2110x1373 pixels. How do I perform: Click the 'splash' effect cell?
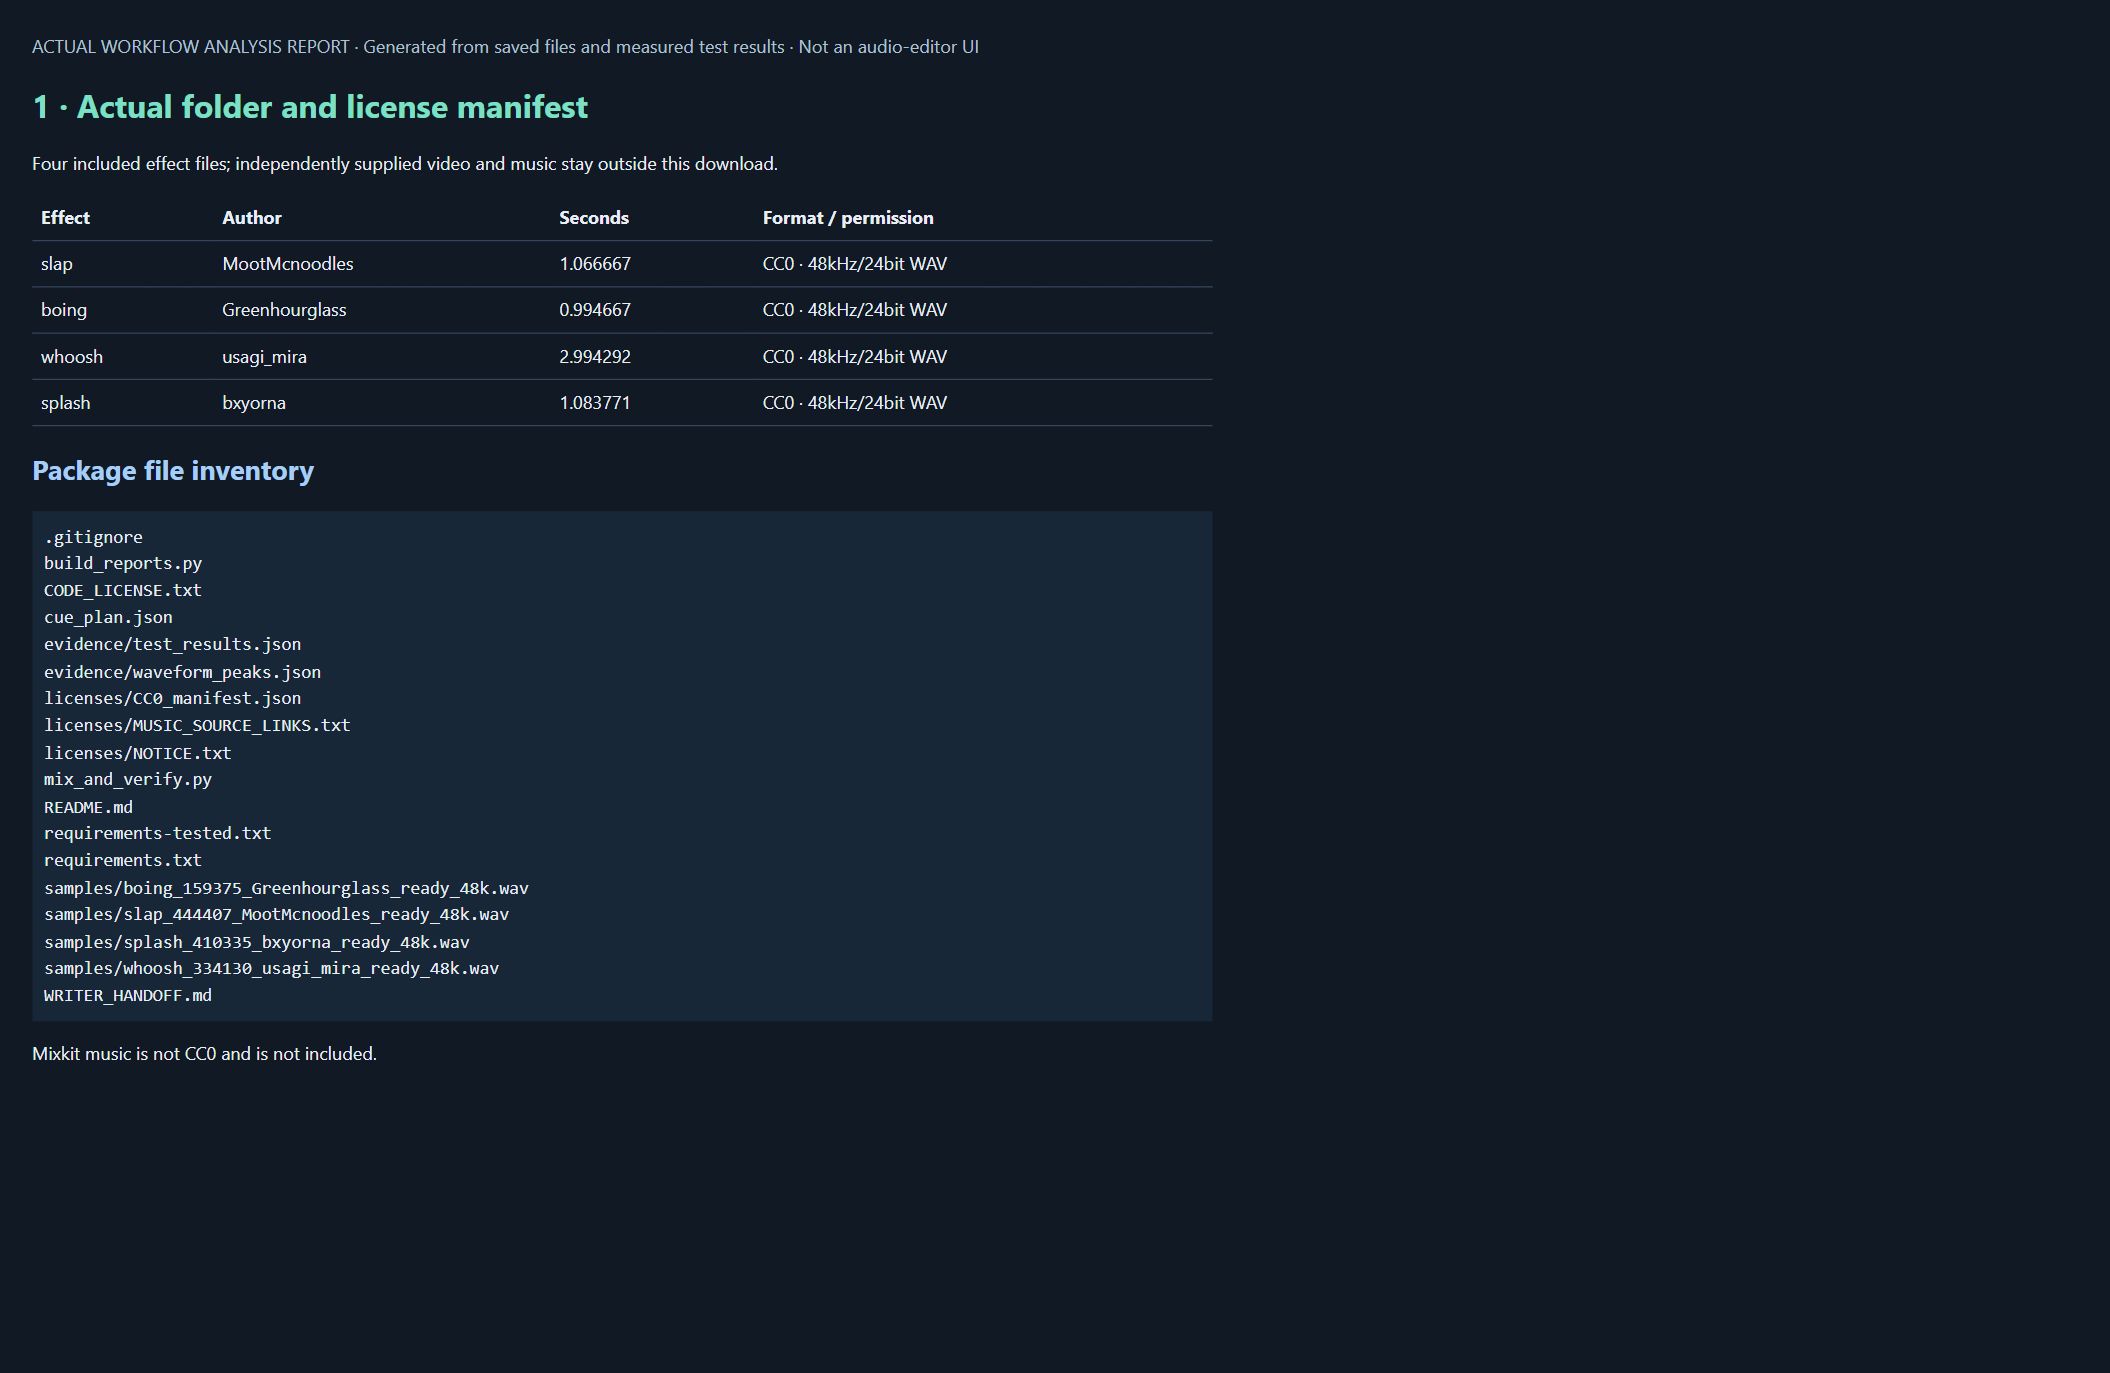click(66, 403)
